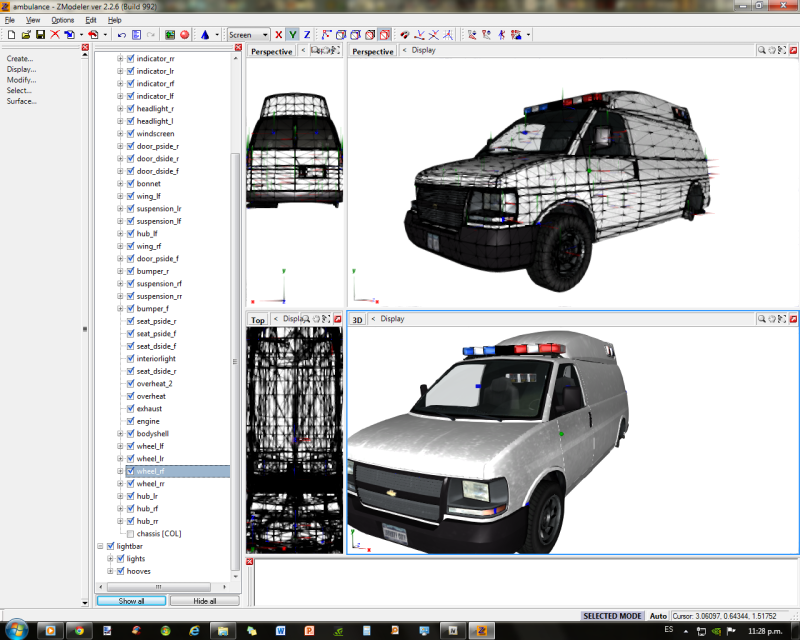Click the Open file toolbar icon
This screenshot has width=800, height=640.
(x=25, y=34)
